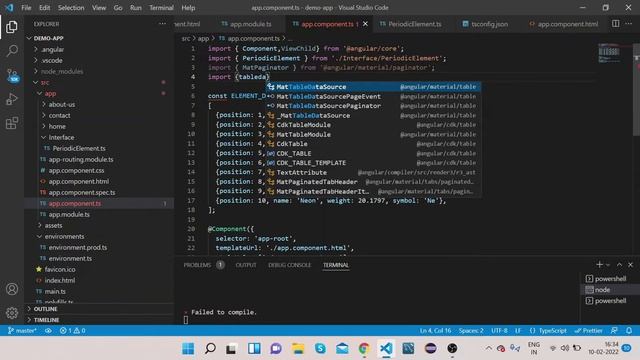
Task: Open terminal launch profile dropdown arrow
Action: (608, 265)
